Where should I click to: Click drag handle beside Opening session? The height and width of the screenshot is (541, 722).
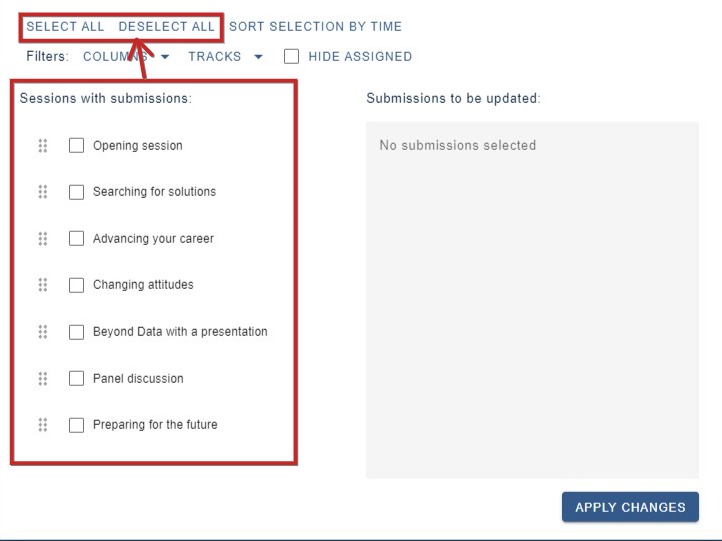coord(43,145)
